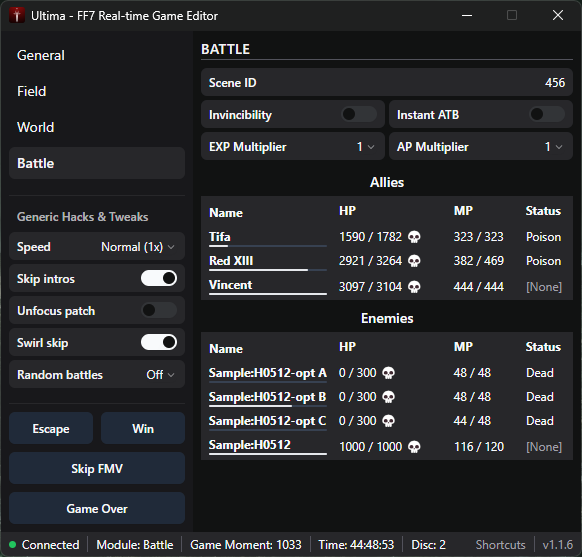582x557 pixels.
Task: Edit Sample:H0512-opt B HP 0 / 300
Action: pyautogui.click(x=357, y=397)
